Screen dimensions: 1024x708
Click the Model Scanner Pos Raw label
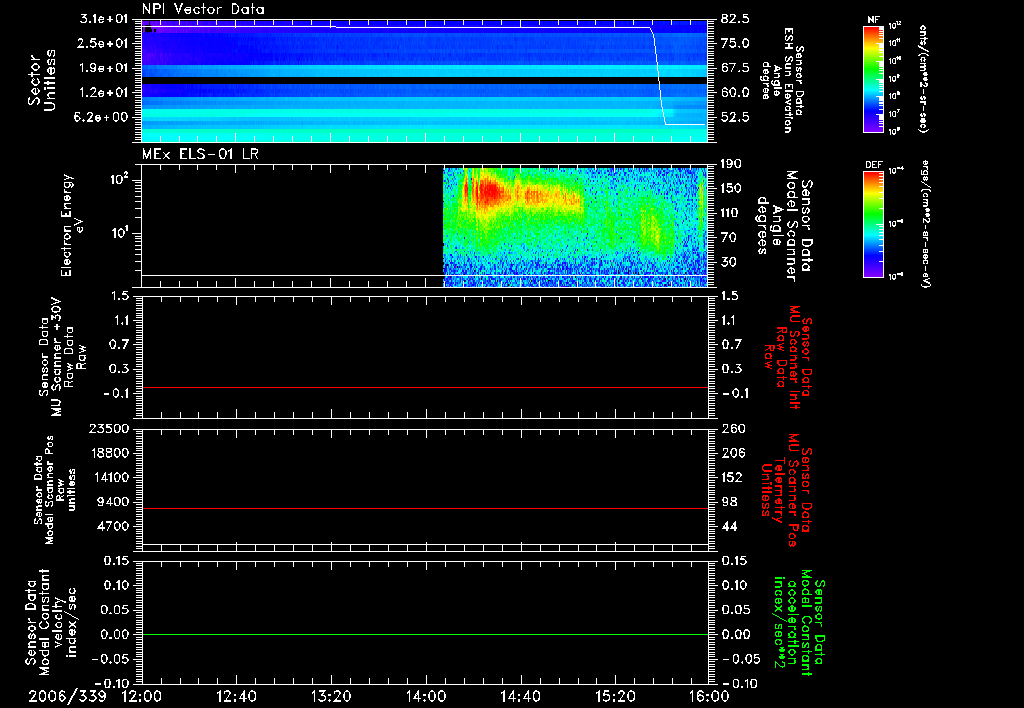tap(56, 490)
